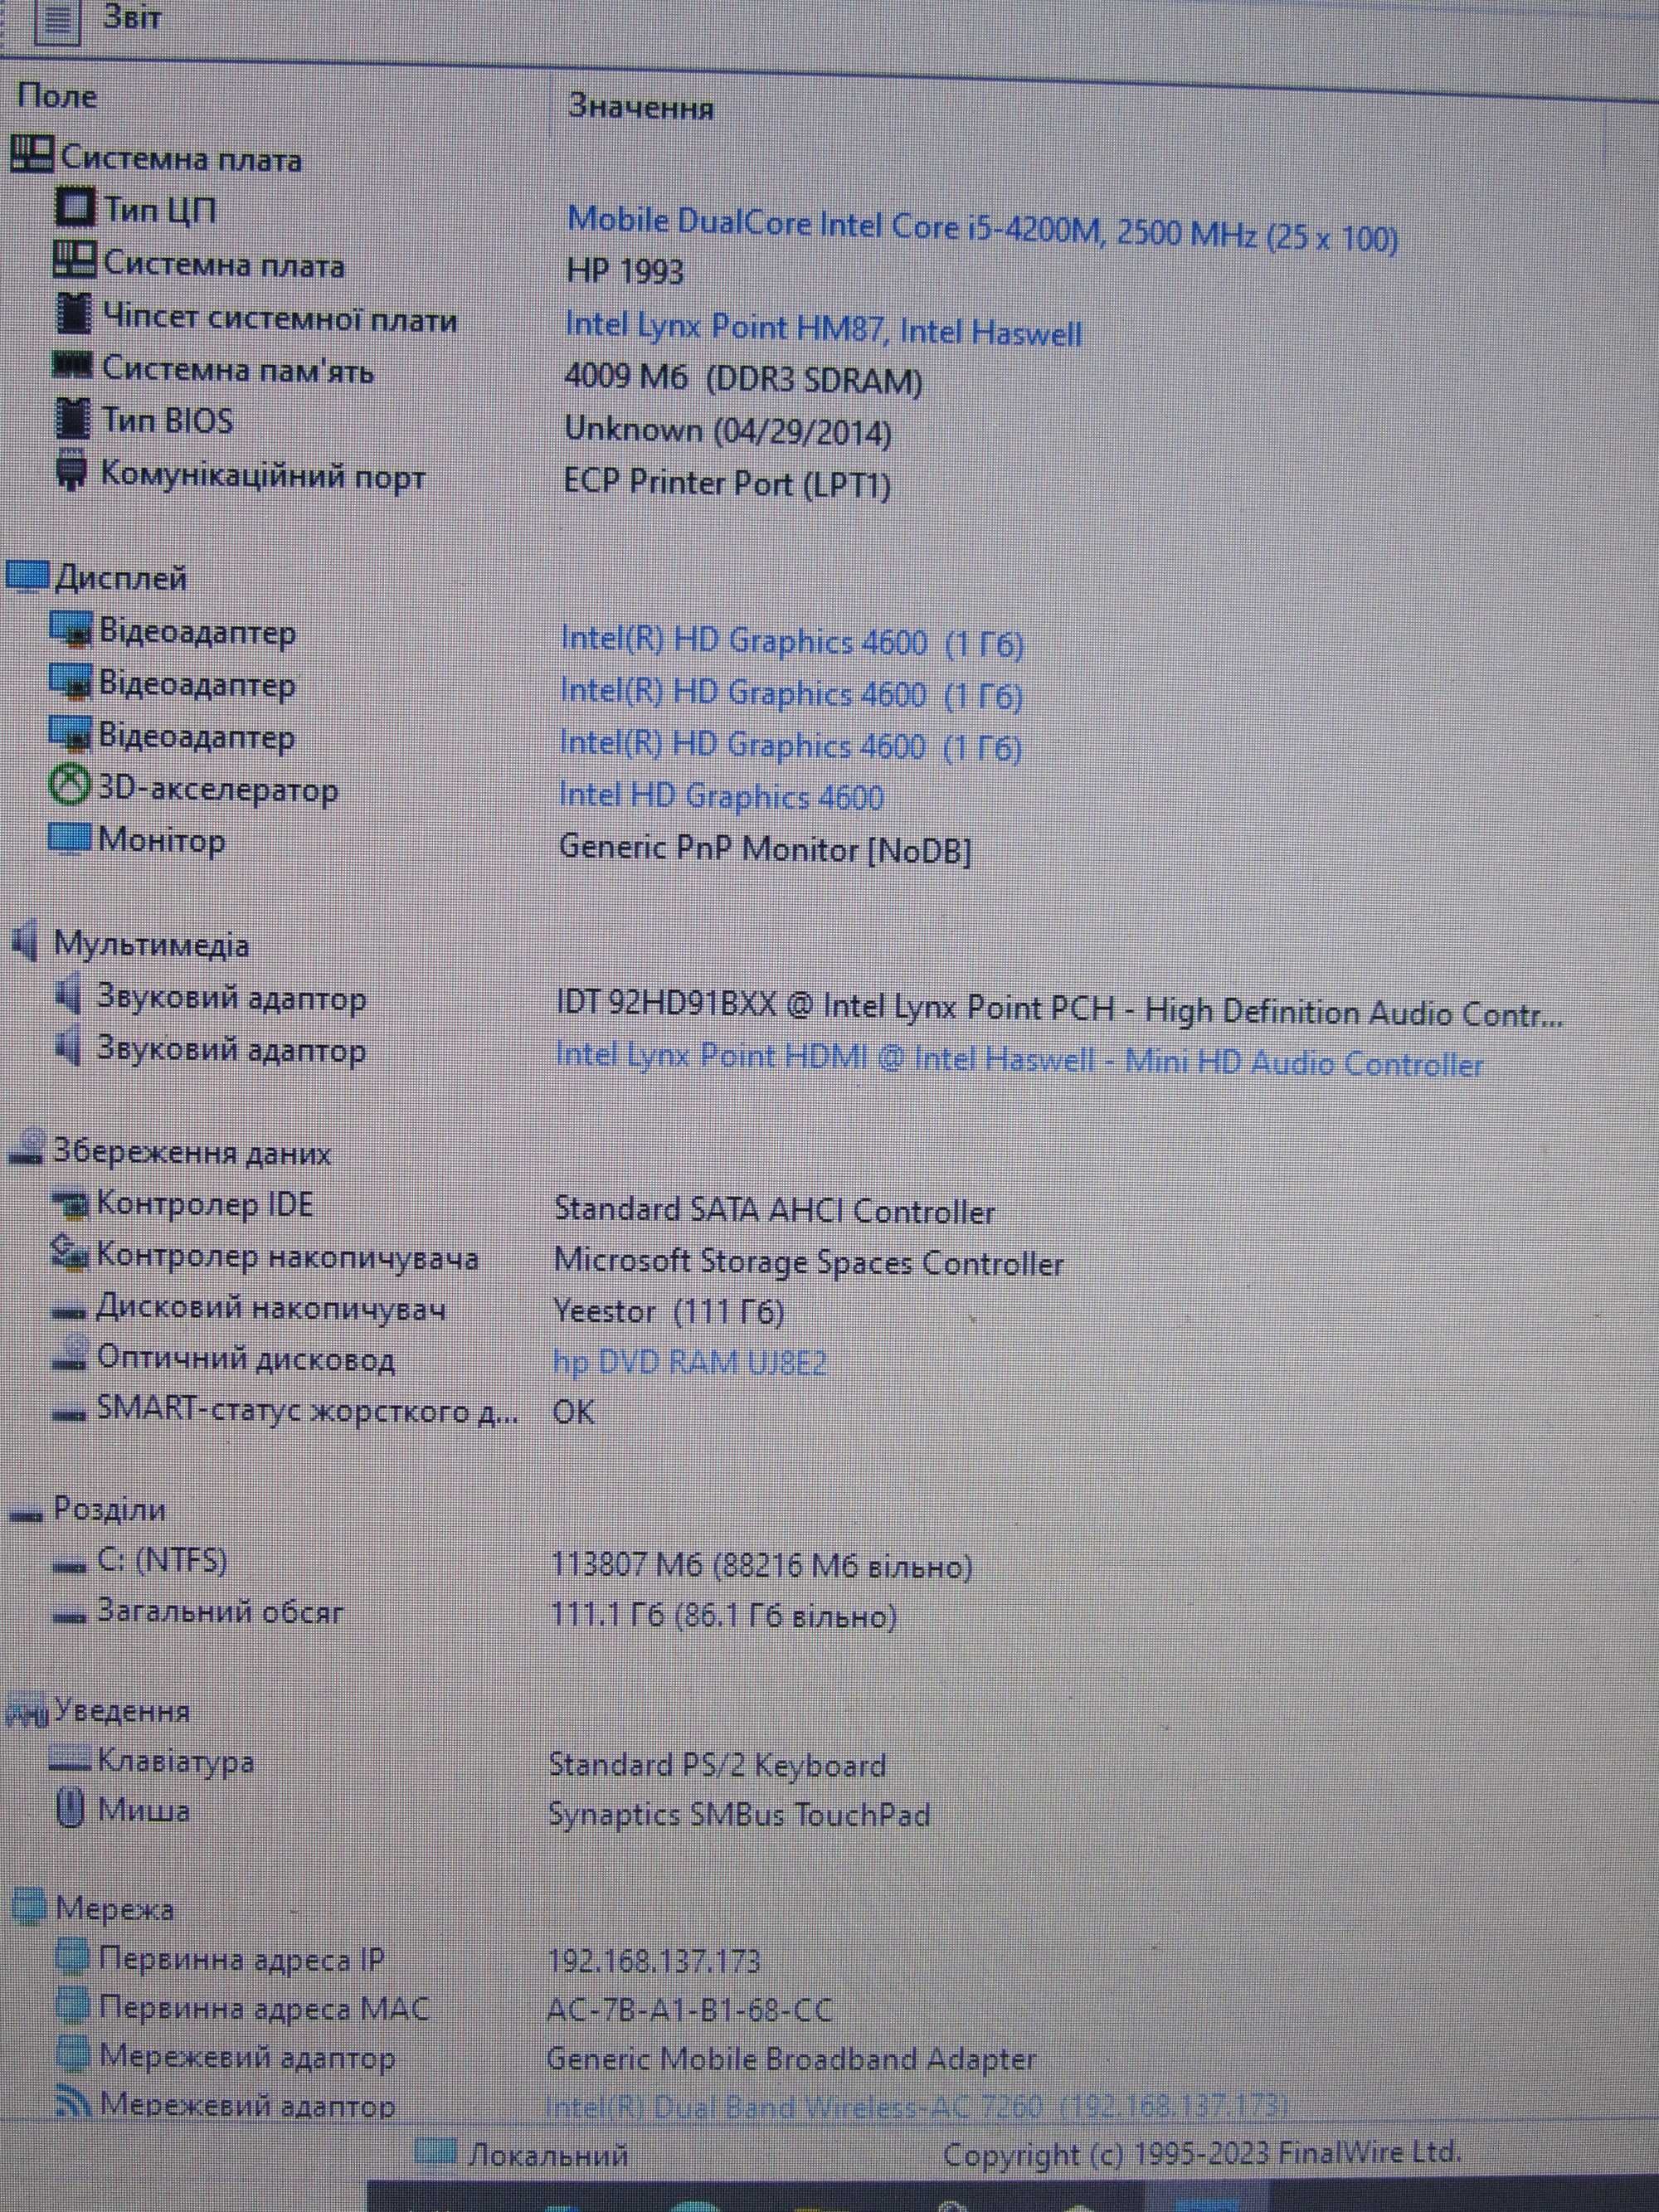The width and height of the screenshot is (1659, 2212).
Task: Click the Тип BIOS chip icon
Action: tap(71, 417)
